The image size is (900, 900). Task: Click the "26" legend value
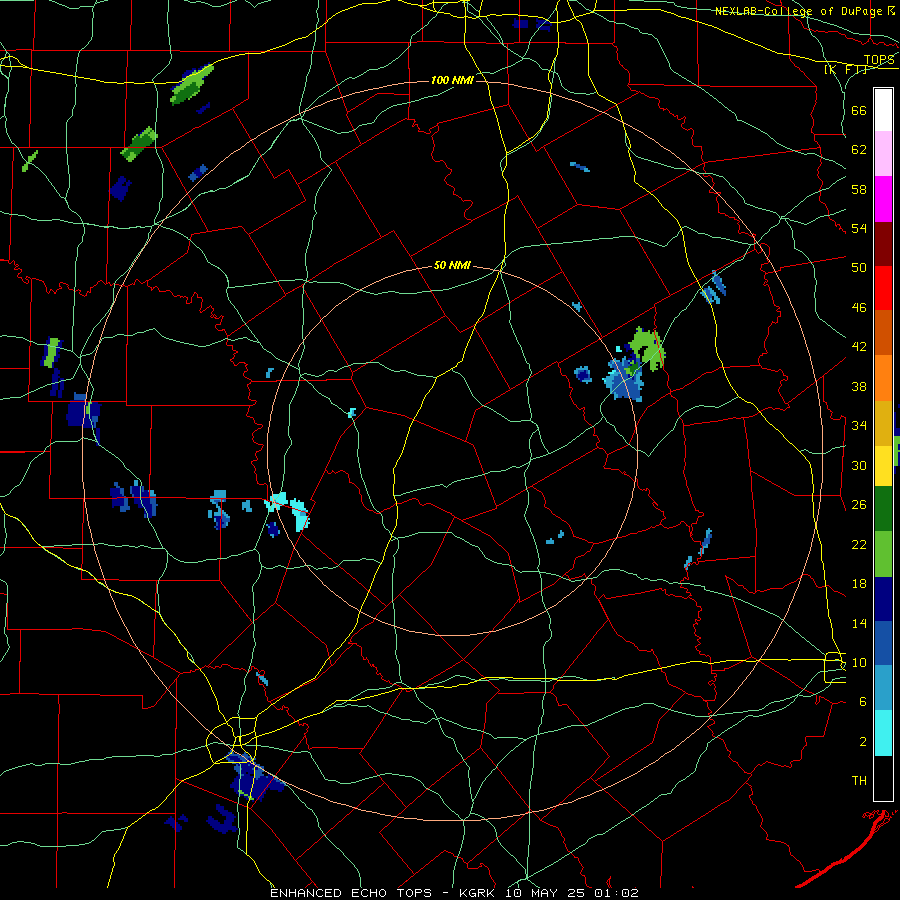click(859, 505)
